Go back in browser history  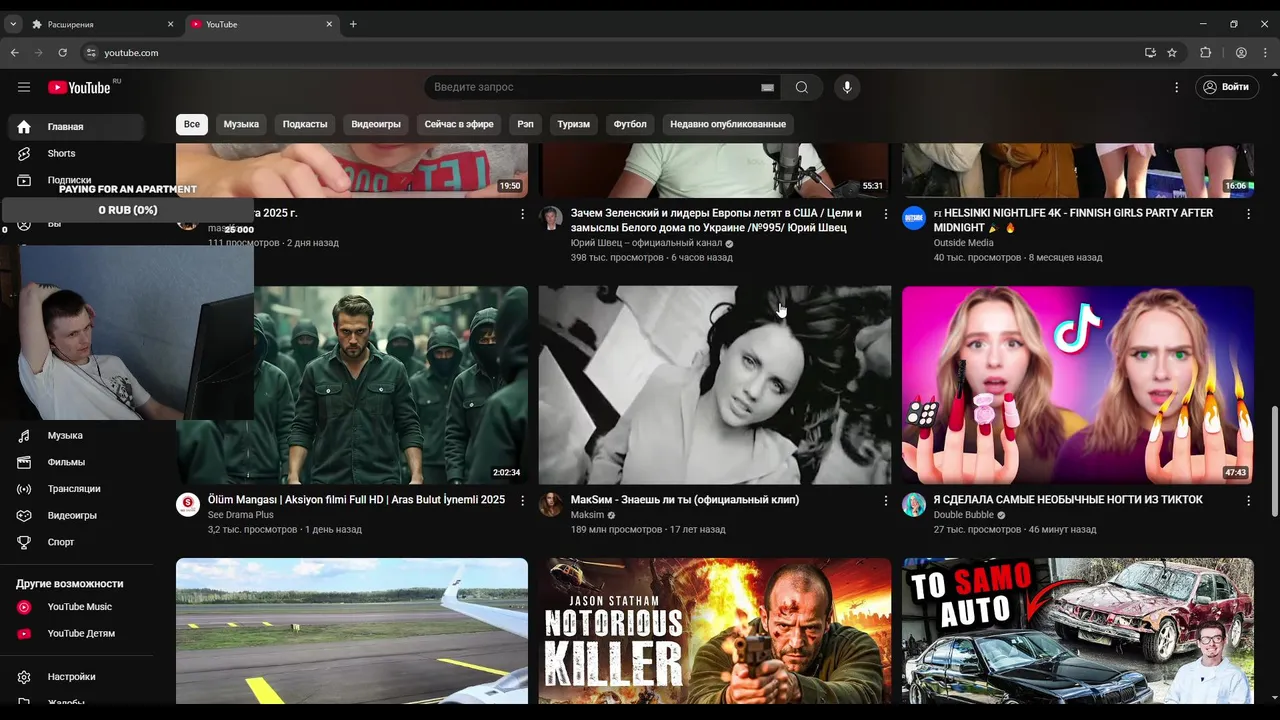15,53
